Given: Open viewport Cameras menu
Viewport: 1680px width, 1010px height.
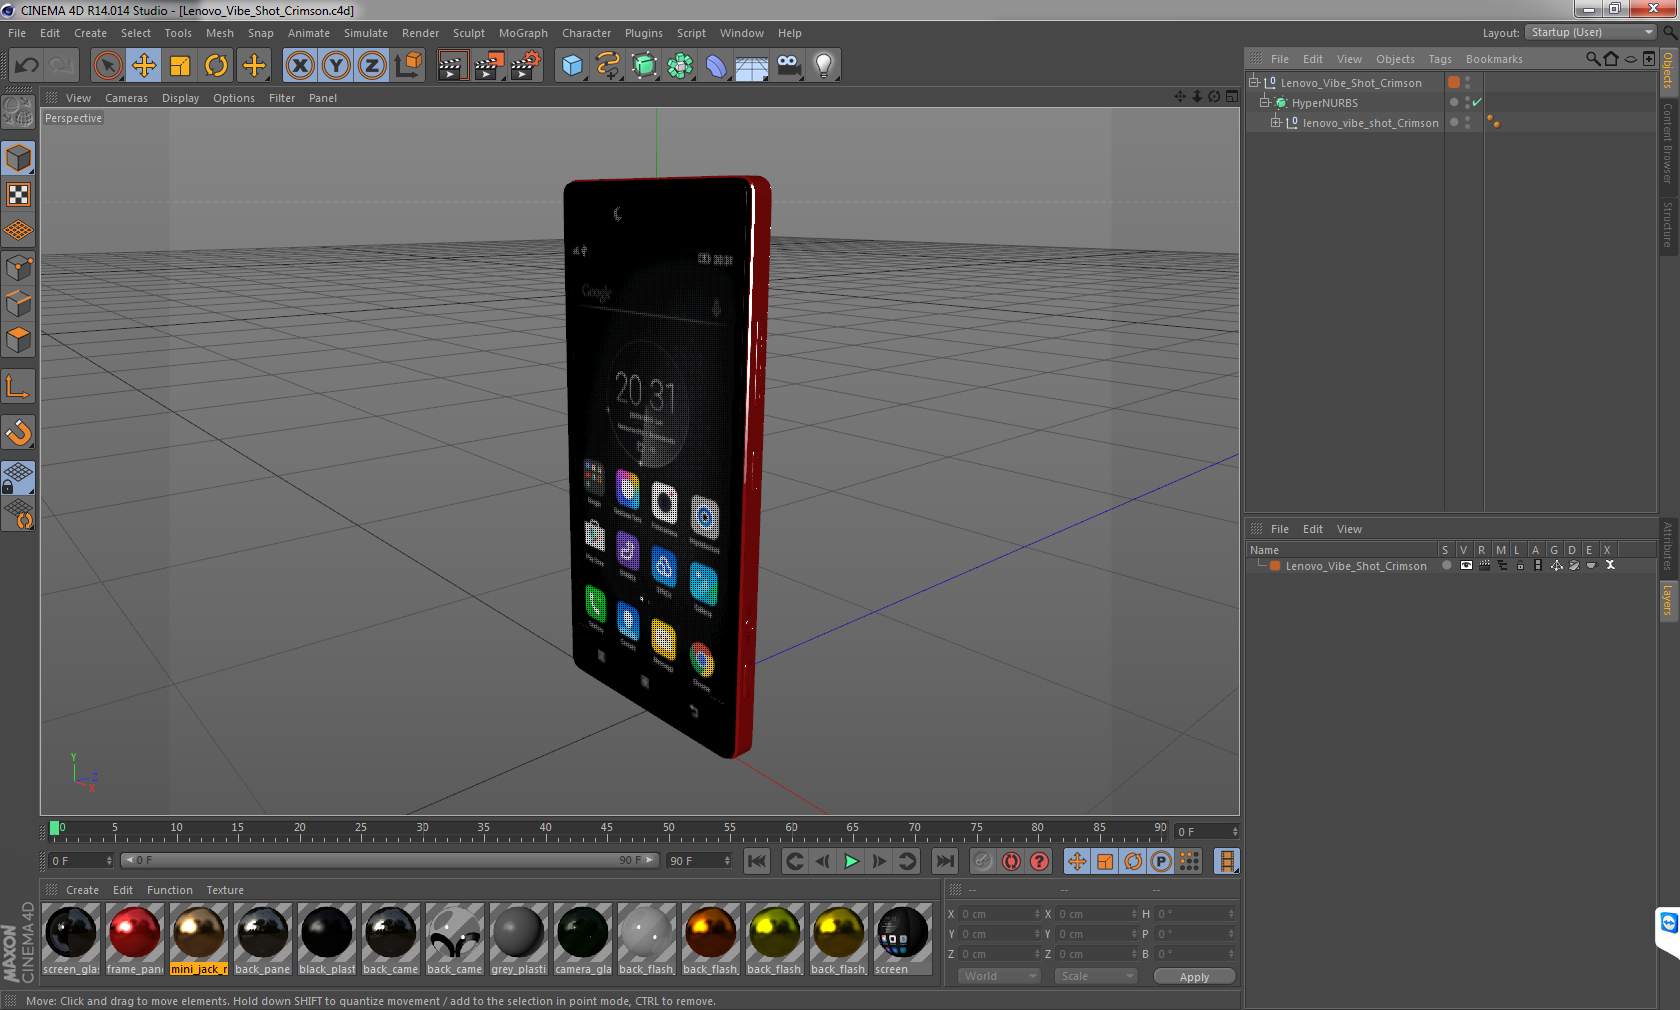Looking at the screenshot, I should point(126,98).
